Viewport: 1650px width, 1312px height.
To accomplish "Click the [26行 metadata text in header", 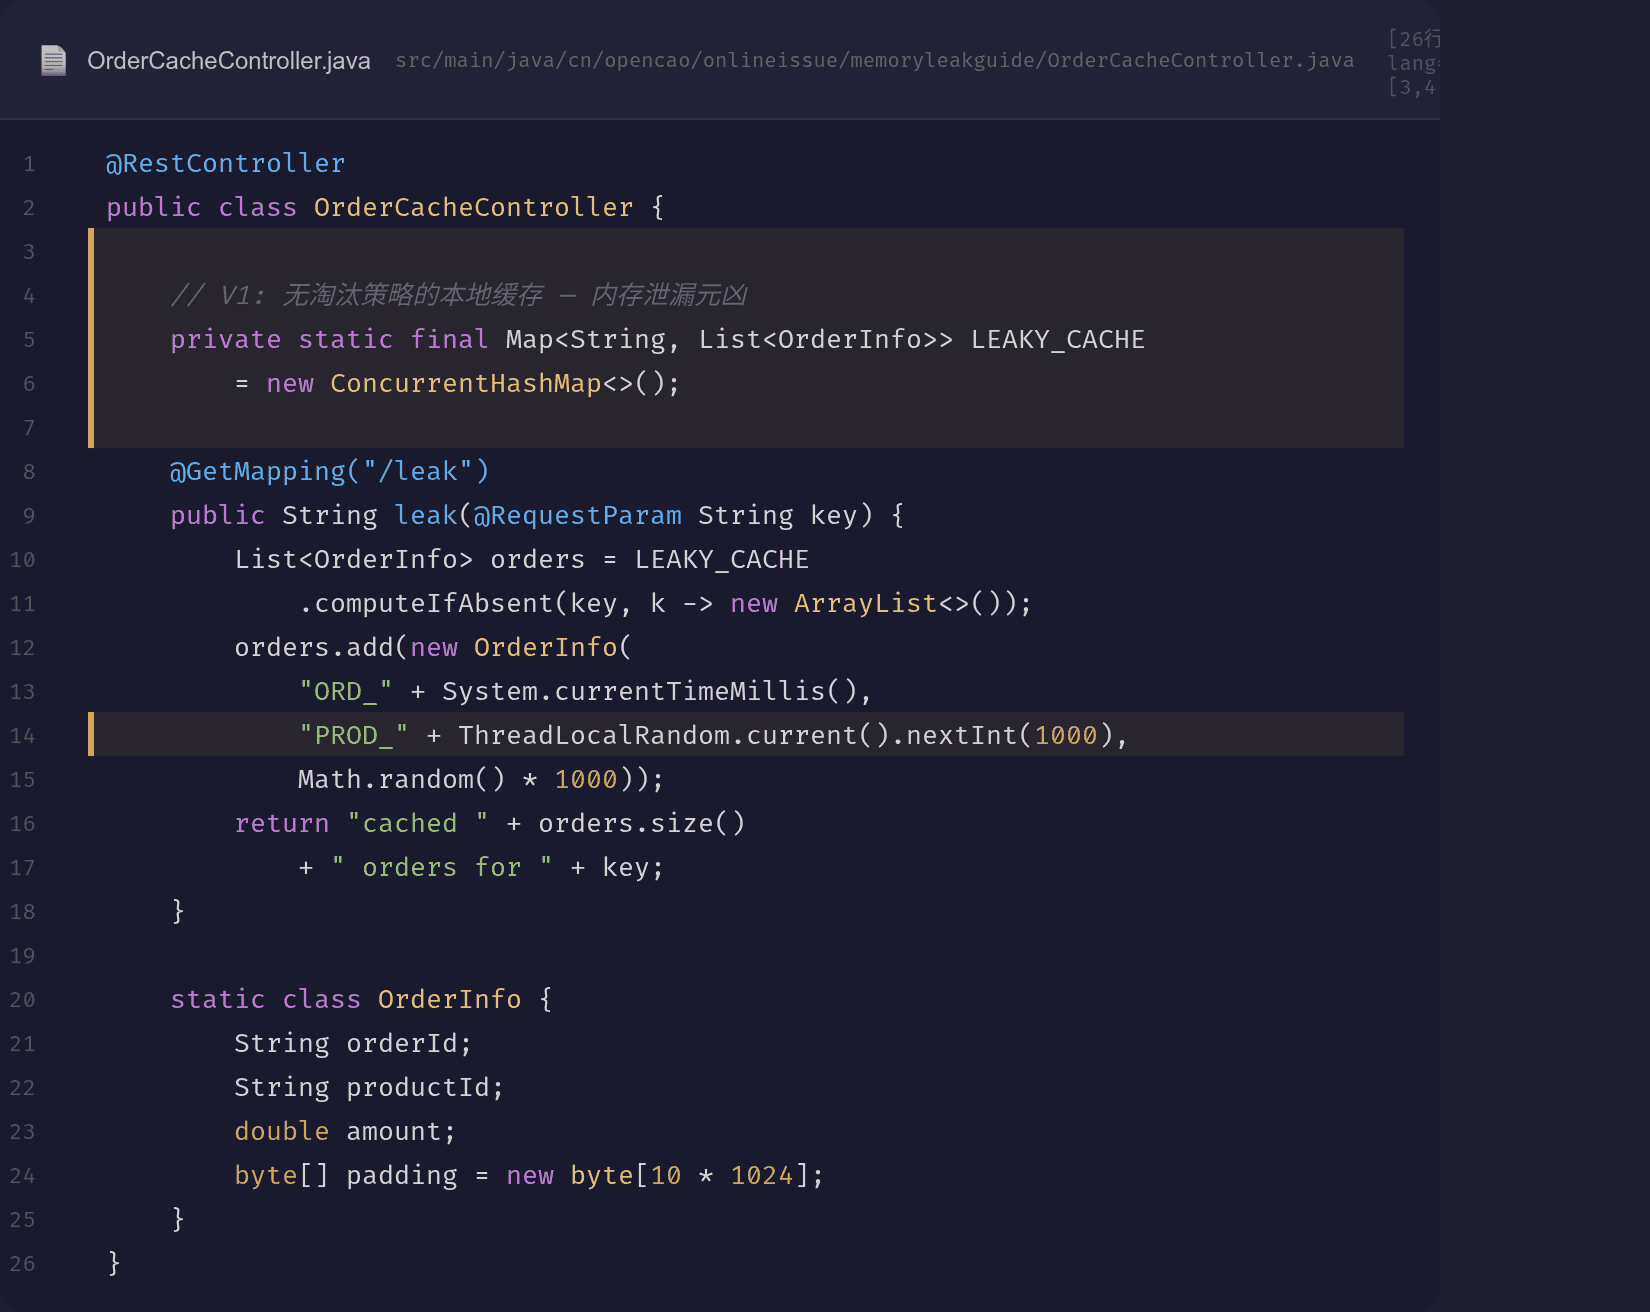I will (1414, 39).
